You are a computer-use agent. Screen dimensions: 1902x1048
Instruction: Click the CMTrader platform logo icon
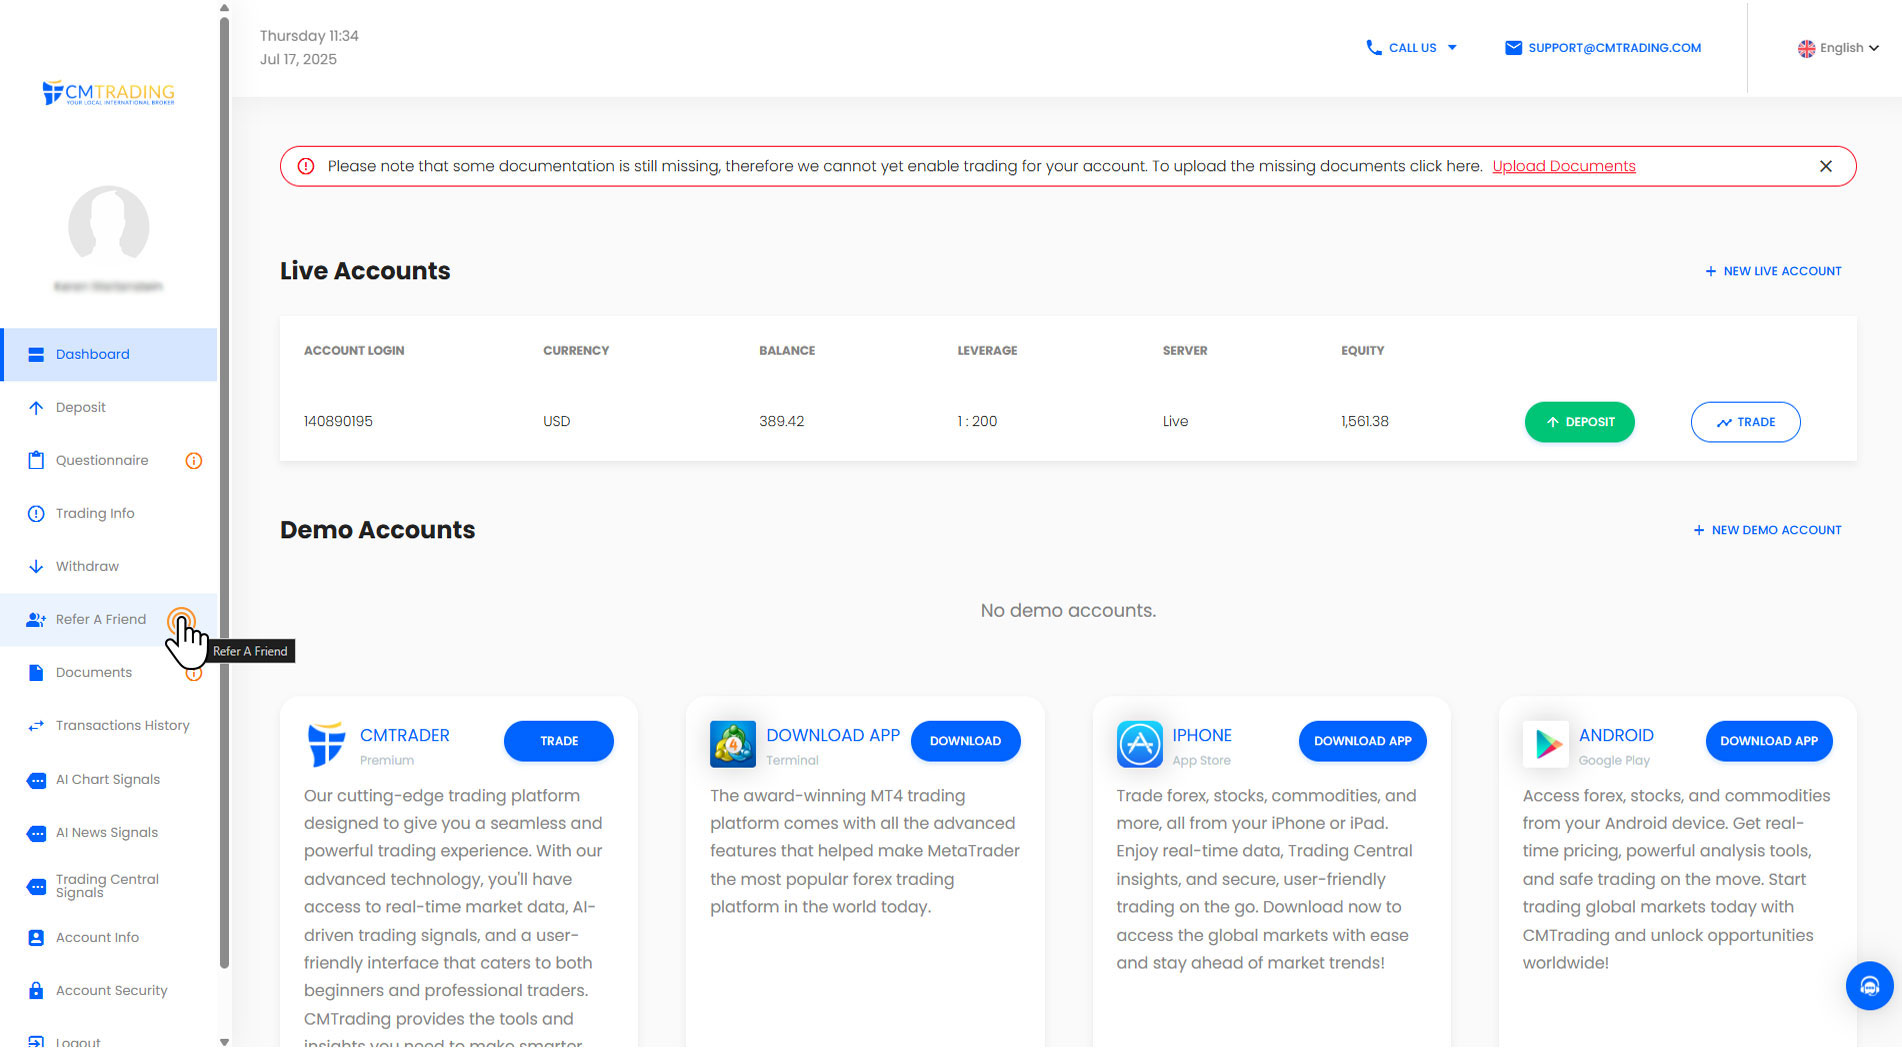[326, 745]
